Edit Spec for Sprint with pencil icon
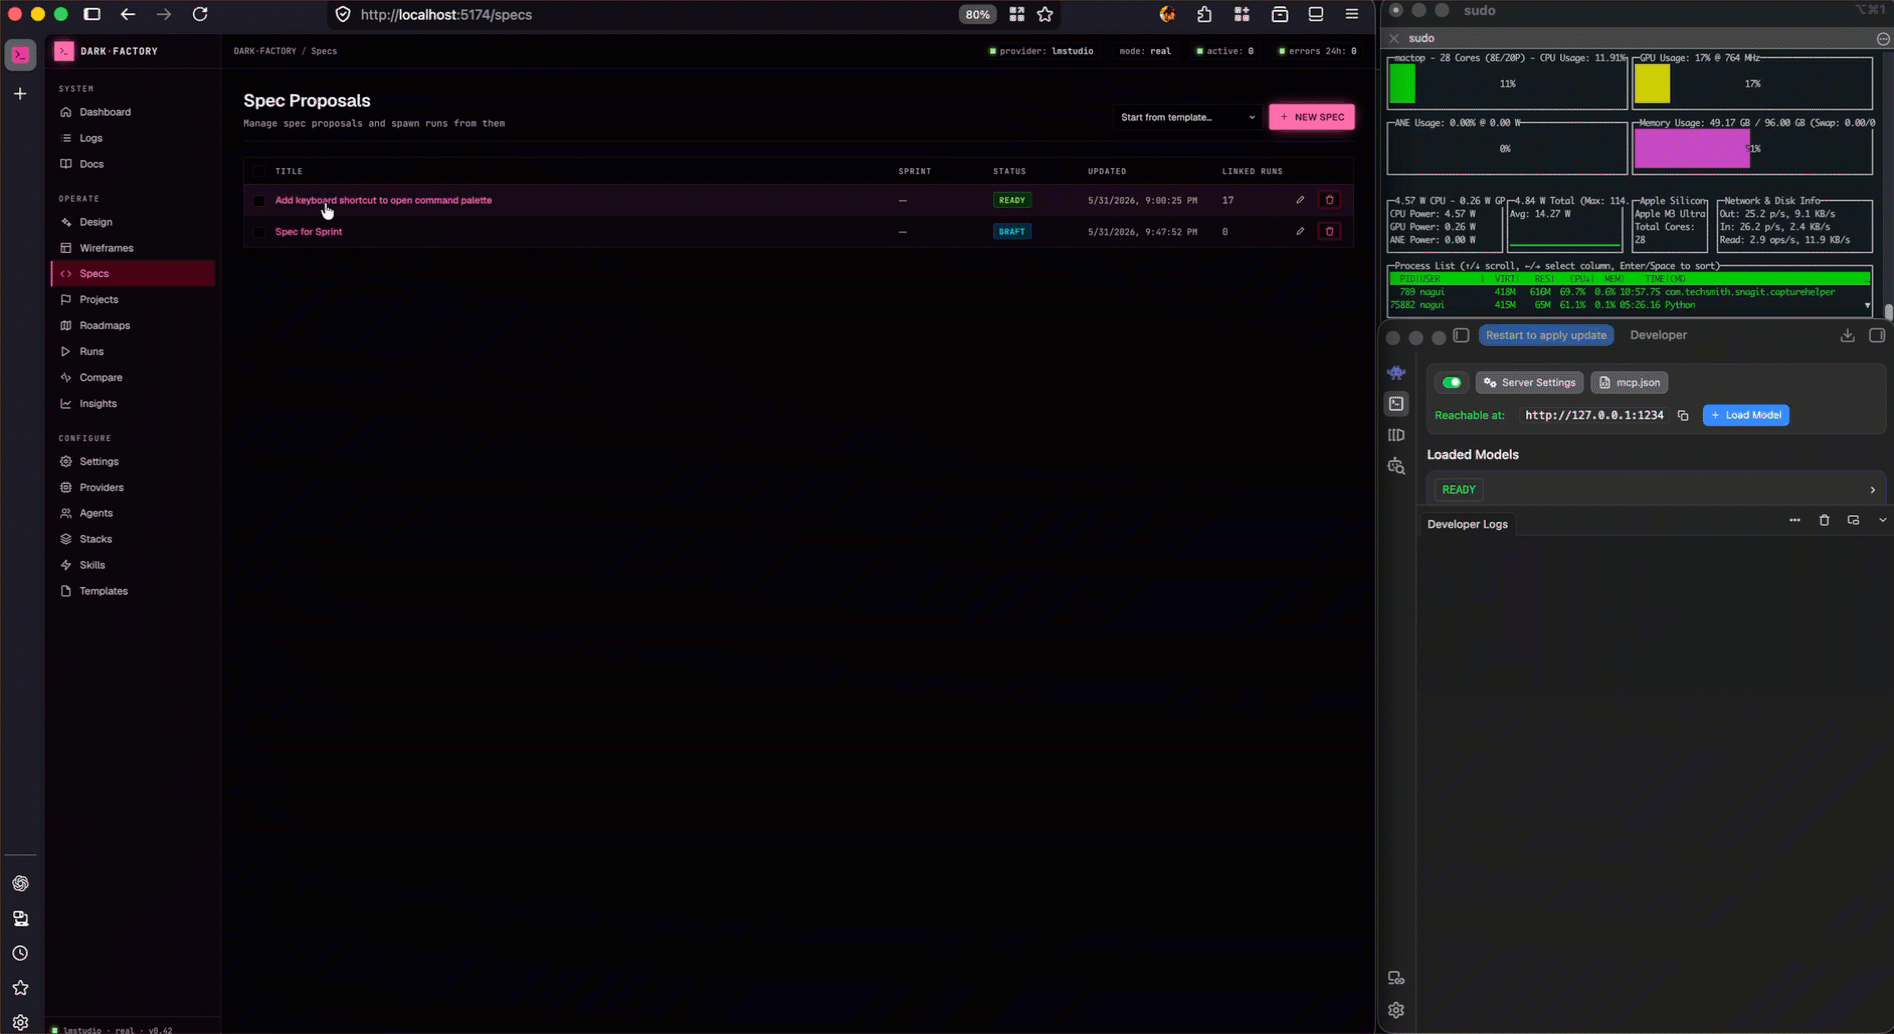Screen dimensions: 1894x1034 pyautogui.click(x=1300, y=231)
